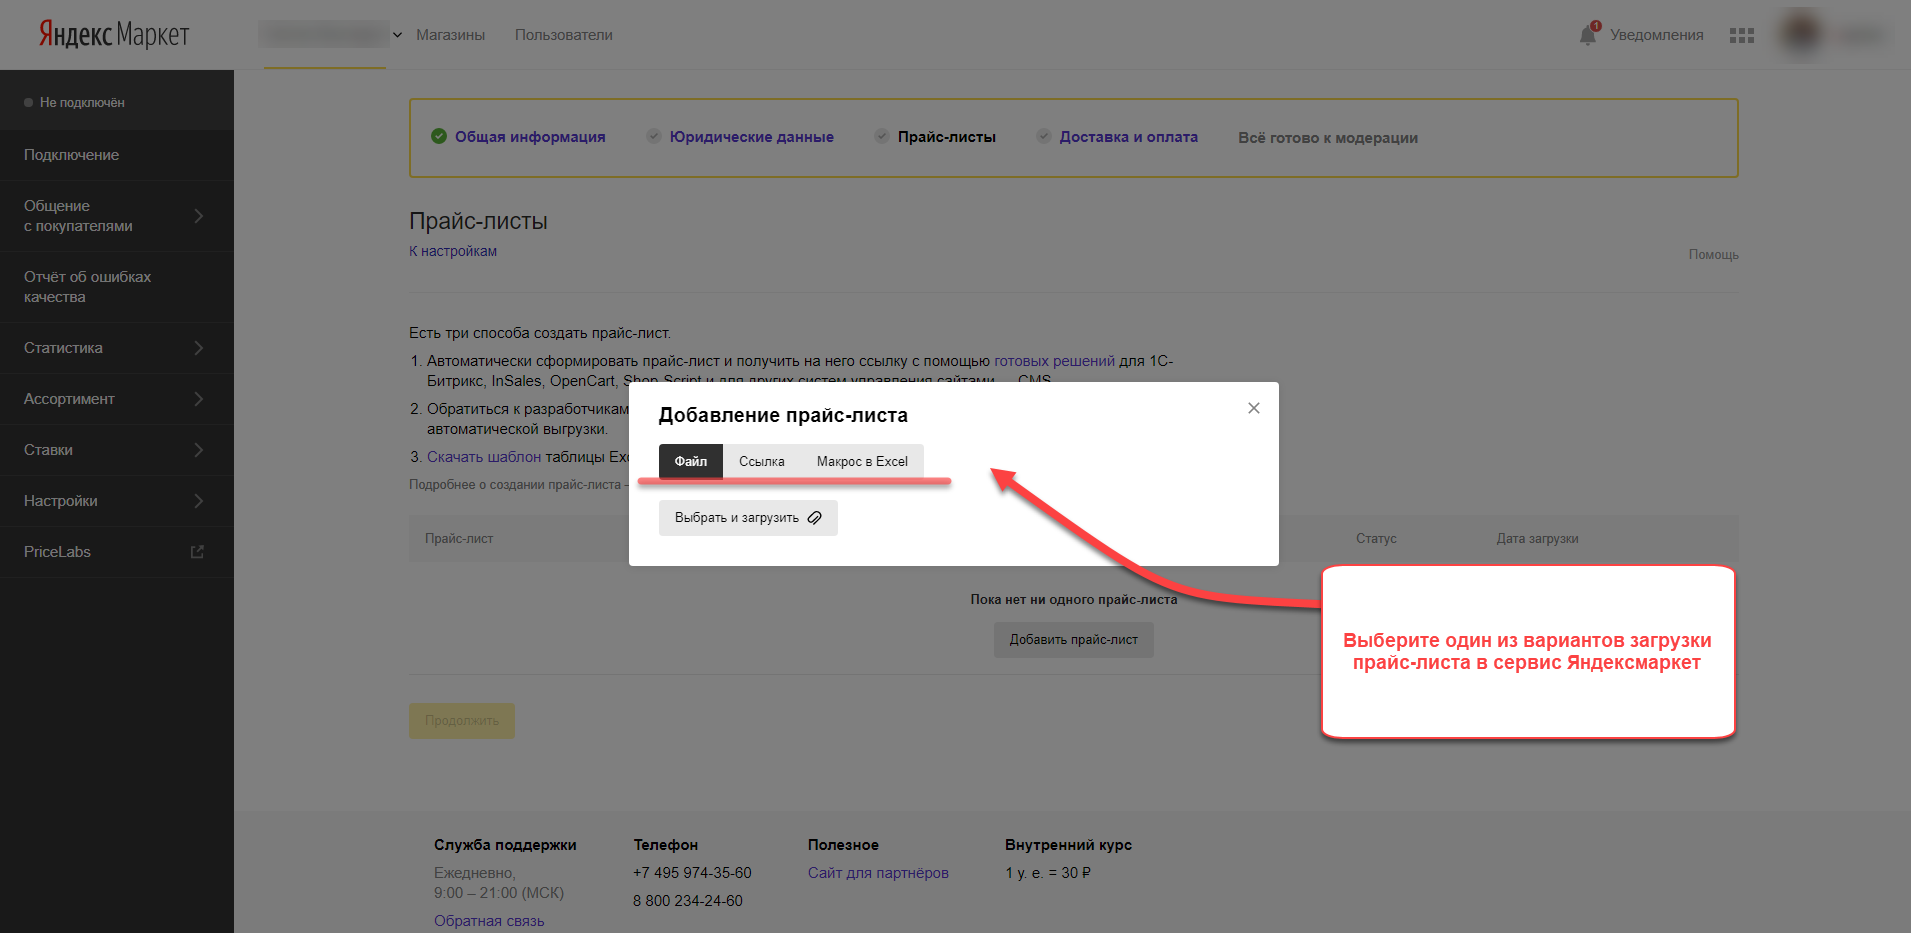
Task: Open the Помощь link
Action: point(1714,255)
